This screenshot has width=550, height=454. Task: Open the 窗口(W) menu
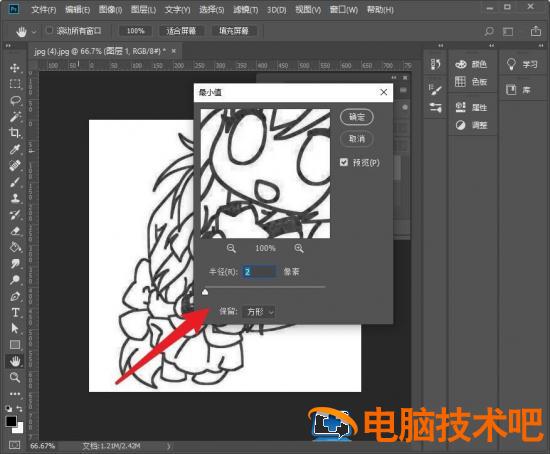tap(344, 10)
